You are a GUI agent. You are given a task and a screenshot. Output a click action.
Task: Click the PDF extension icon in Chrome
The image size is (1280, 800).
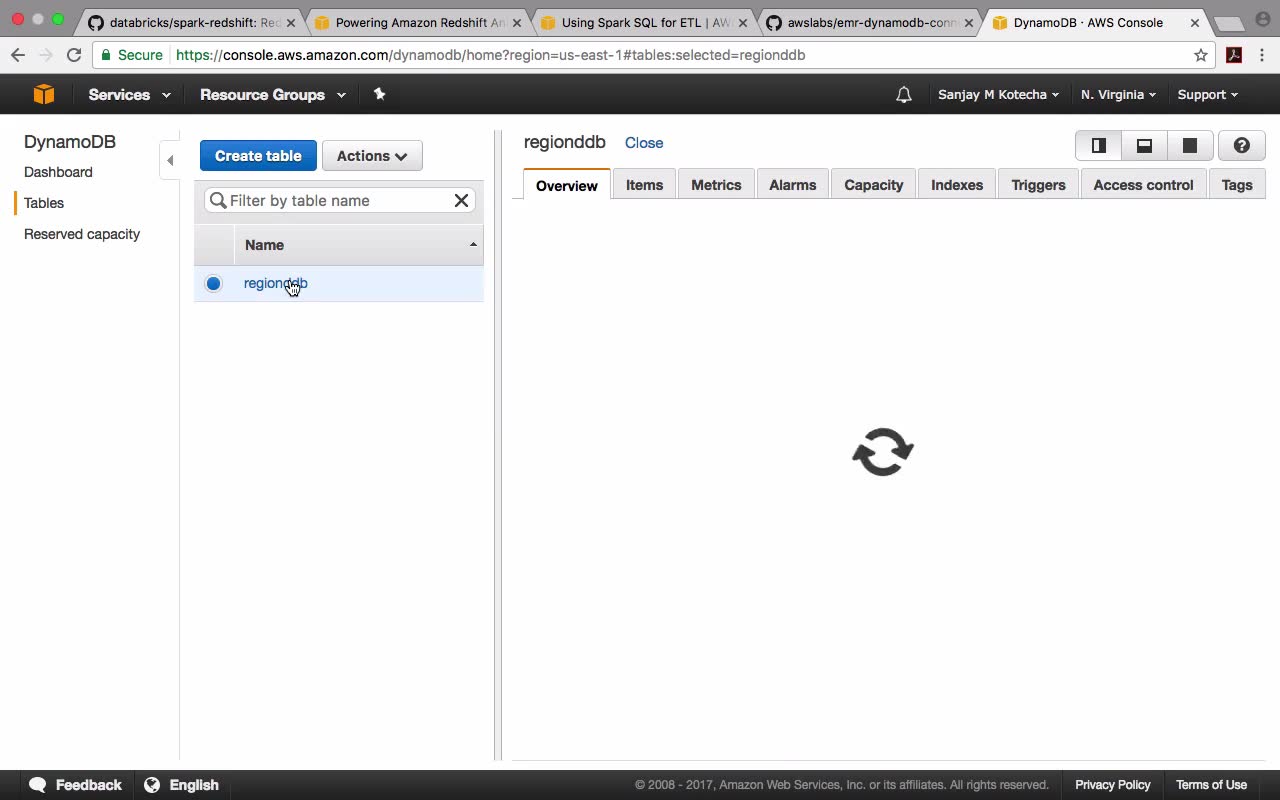1234,55
